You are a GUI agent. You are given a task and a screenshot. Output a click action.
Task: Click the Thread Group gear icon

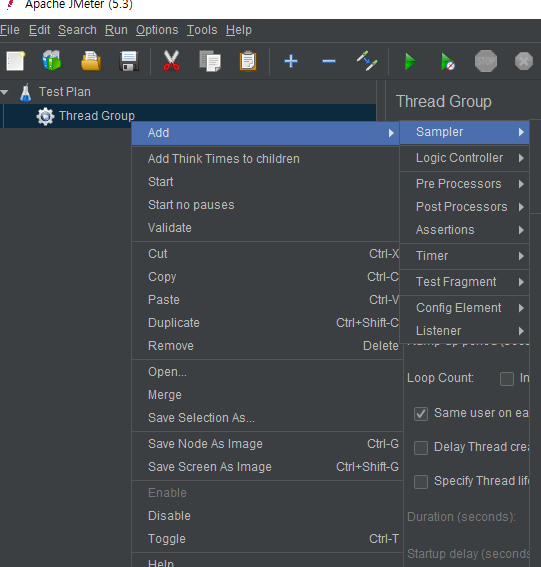click(x=45, y=116)
